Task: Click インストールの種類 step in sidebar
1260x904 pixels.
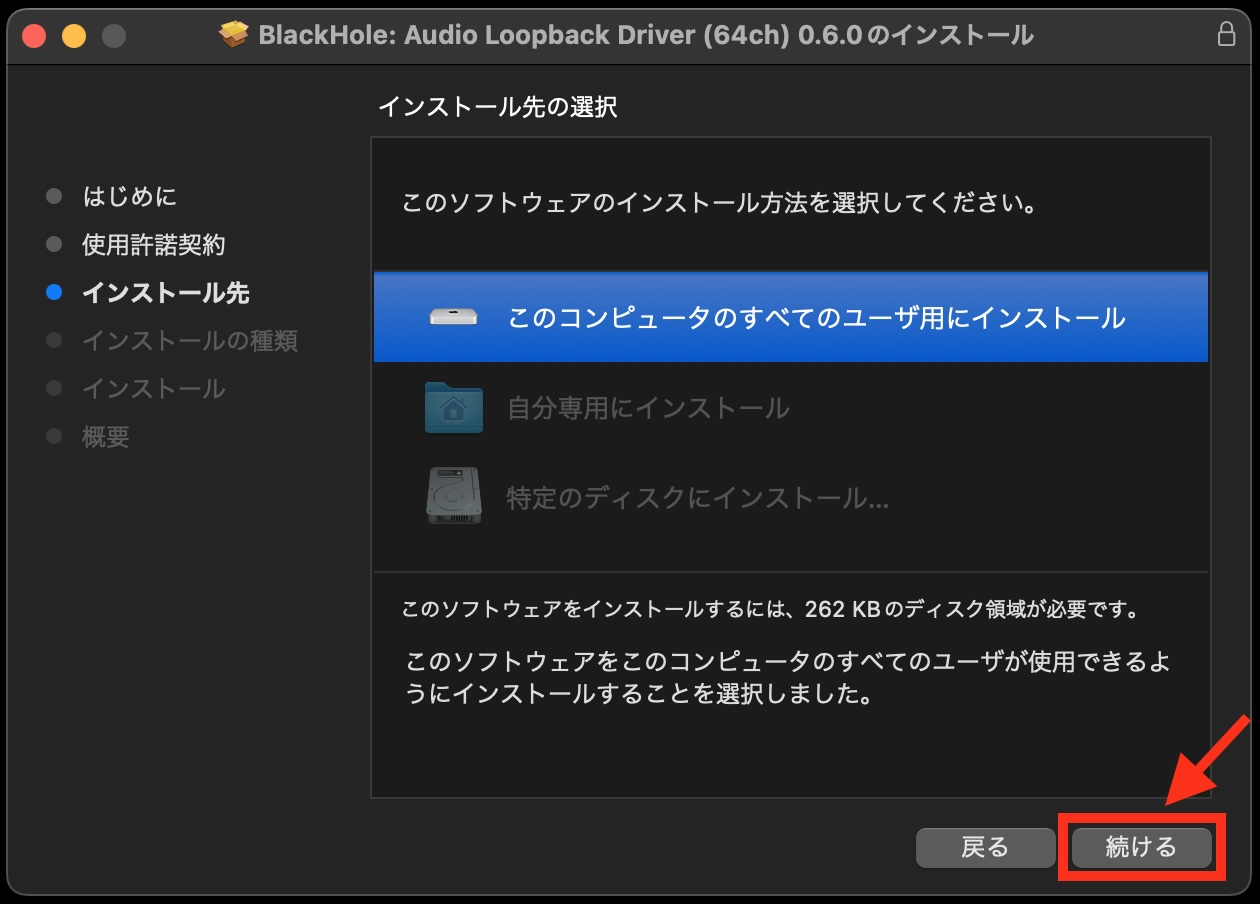Action: (190, 341)
